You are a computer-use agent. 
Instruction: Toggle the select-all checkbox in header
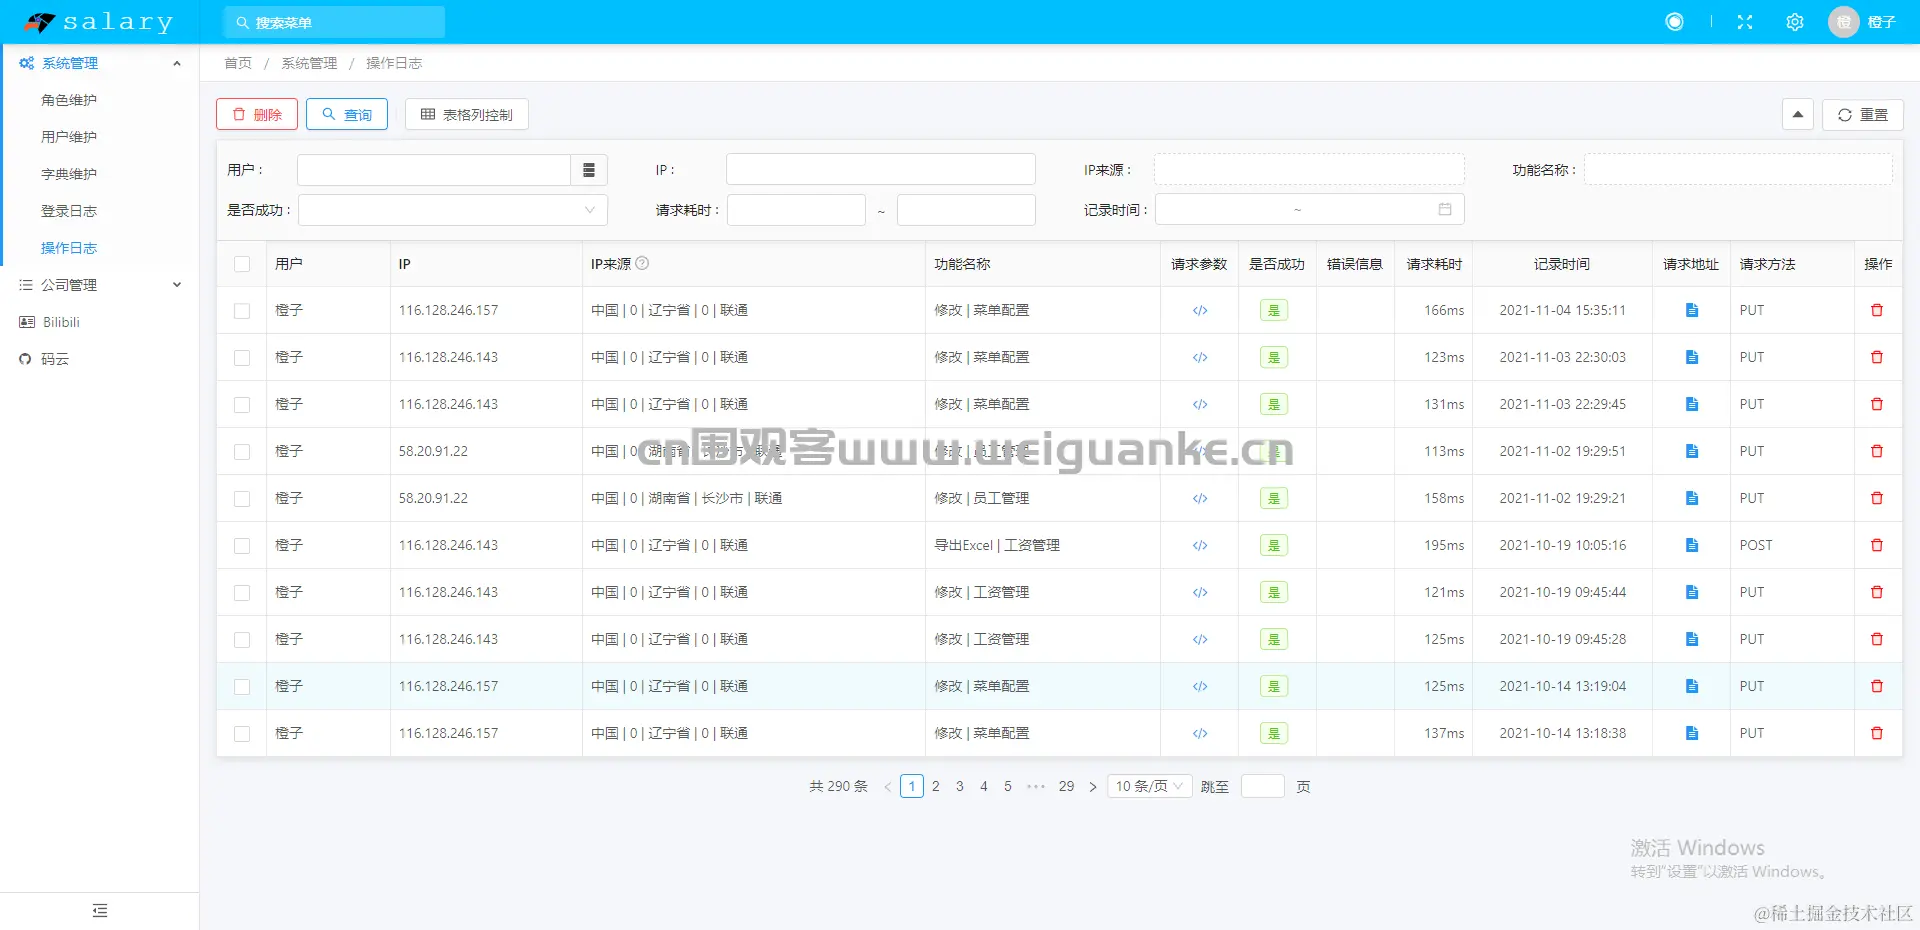click(x=242, y=264)
